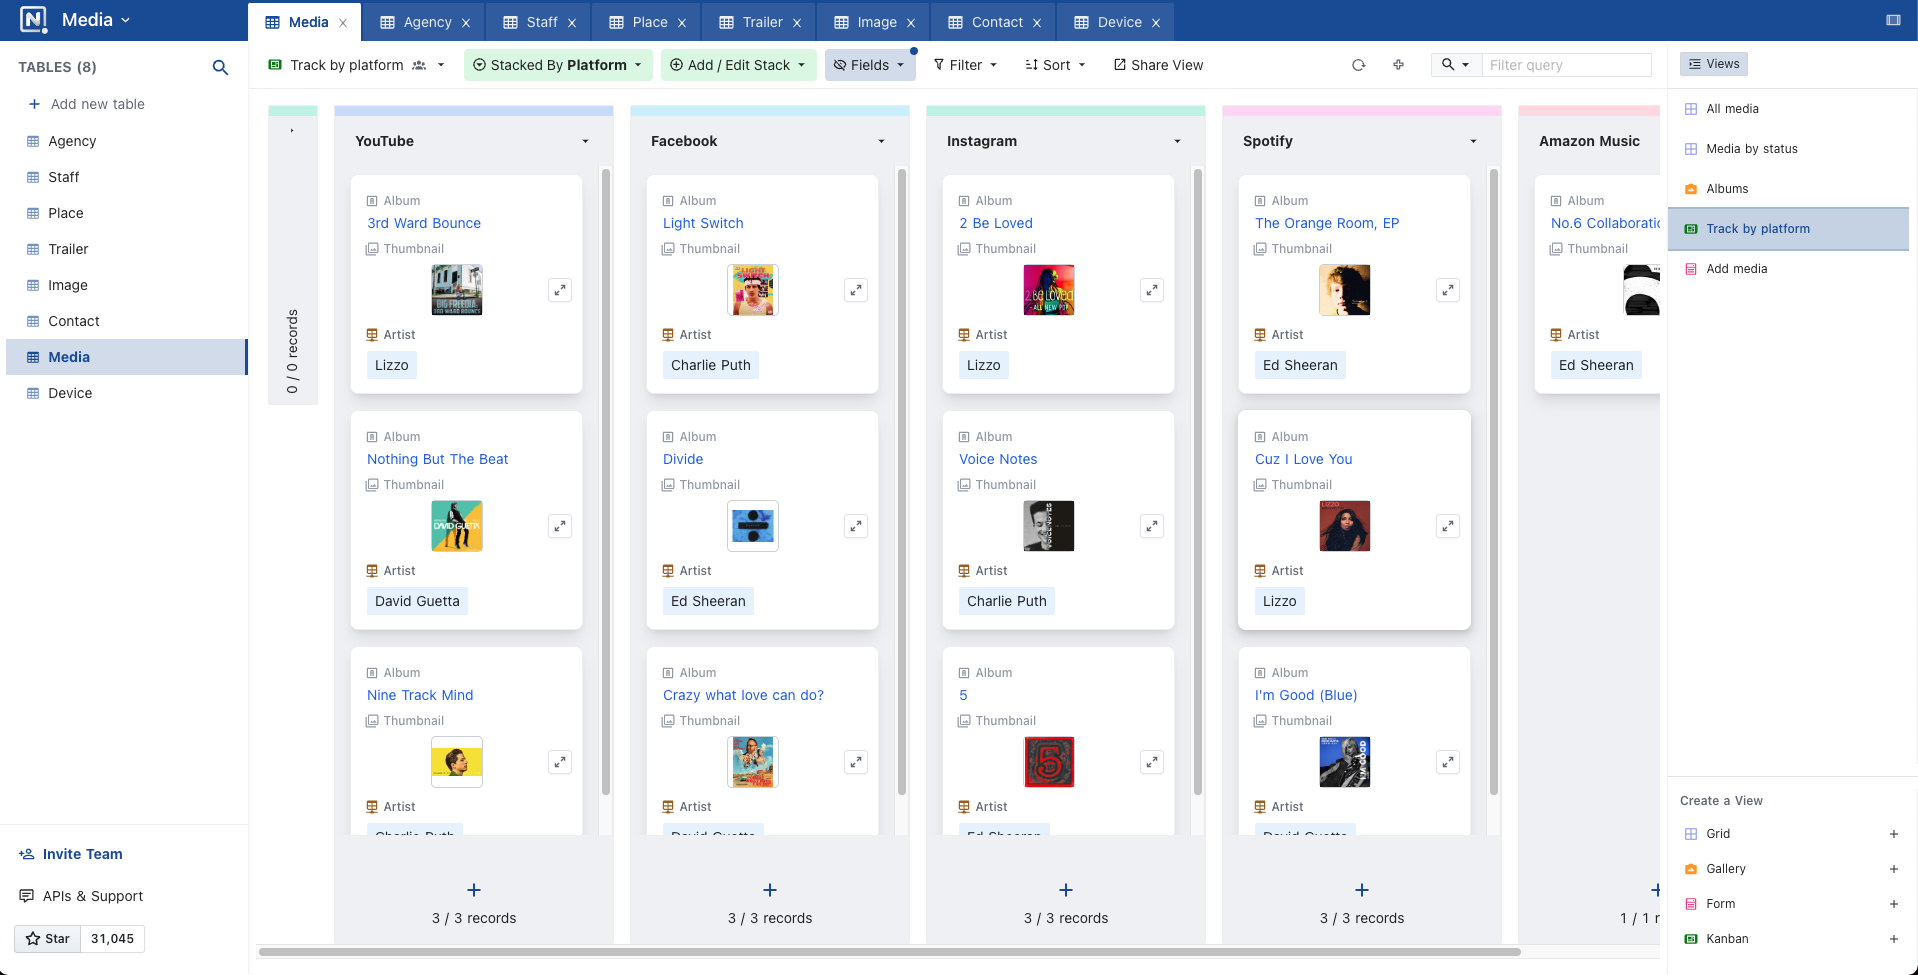Switch to the Staff tab
Viewport: 1918px width, 975px height.
click(541, 22)
